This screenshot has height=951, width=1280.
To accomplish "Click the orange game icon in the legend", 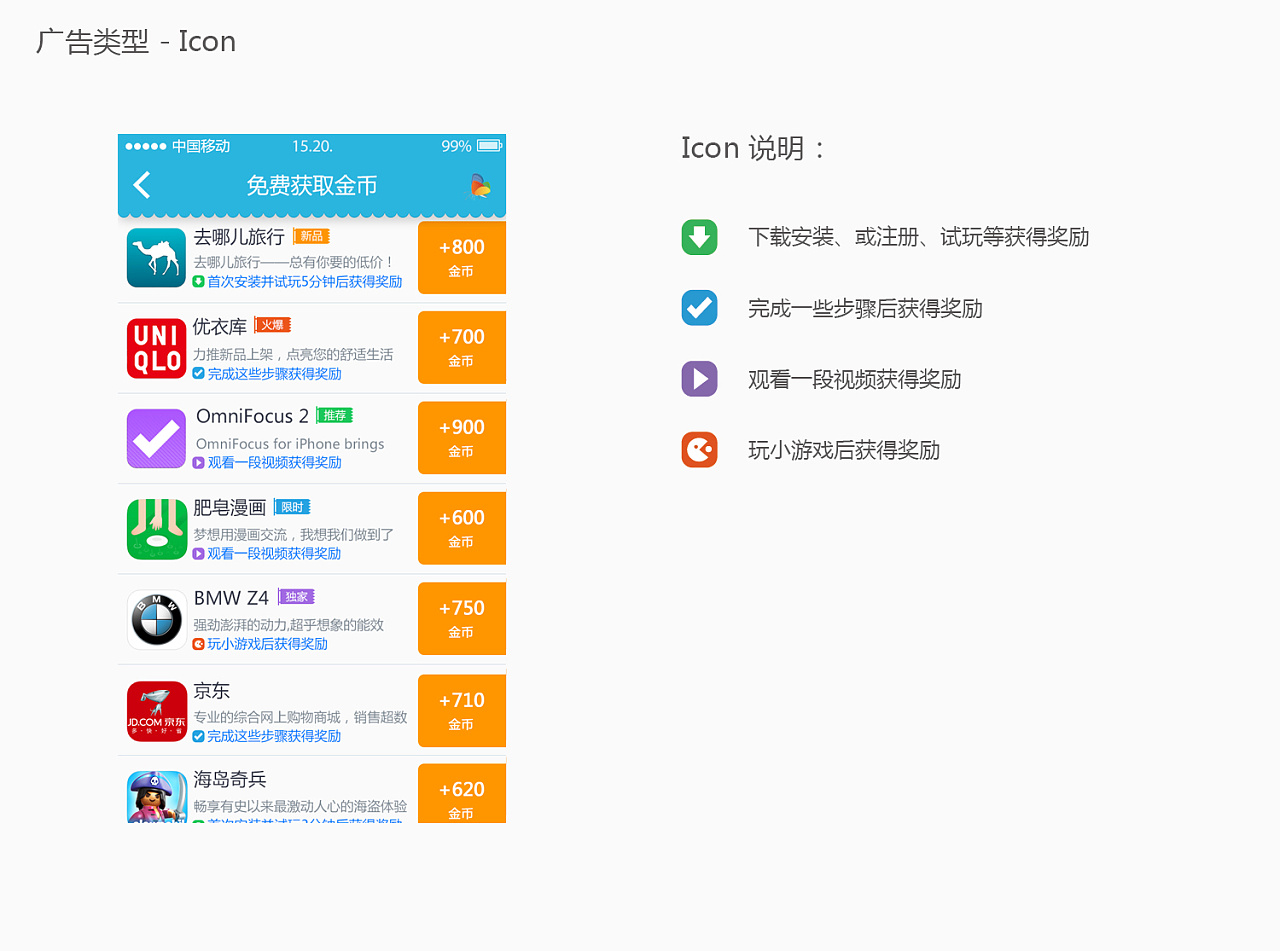I will tap(699, 450).
